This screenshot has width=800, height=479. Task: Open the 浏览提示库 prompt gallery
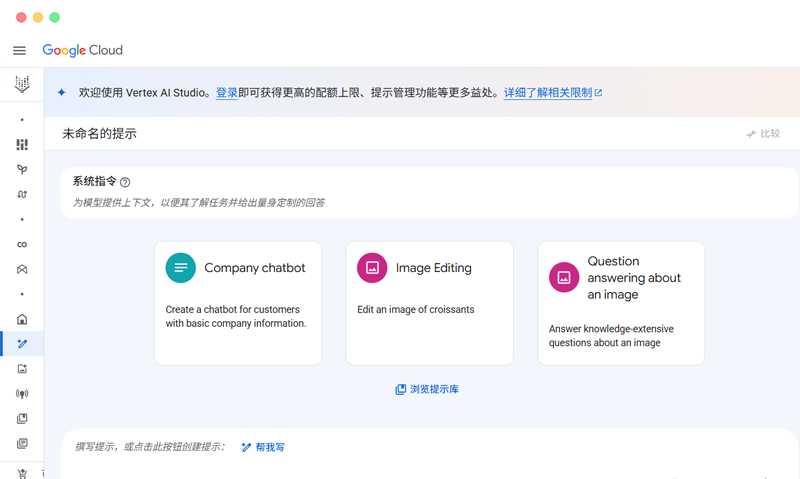point(427,389)
